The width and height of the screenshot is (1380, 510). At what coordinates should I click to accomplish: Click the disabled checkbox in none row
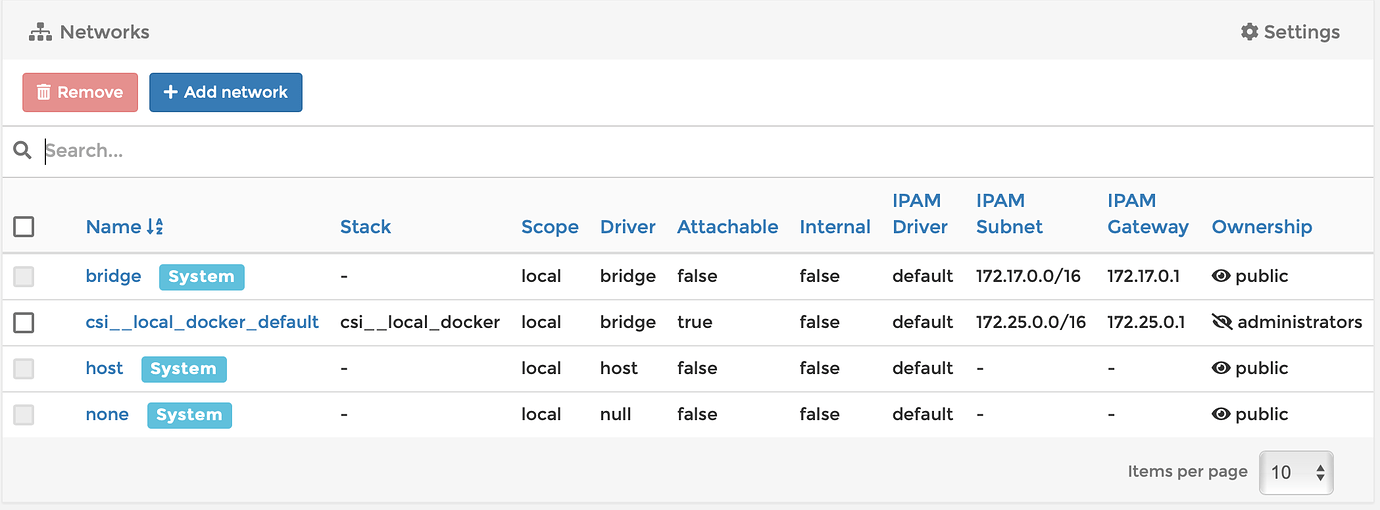24,414
